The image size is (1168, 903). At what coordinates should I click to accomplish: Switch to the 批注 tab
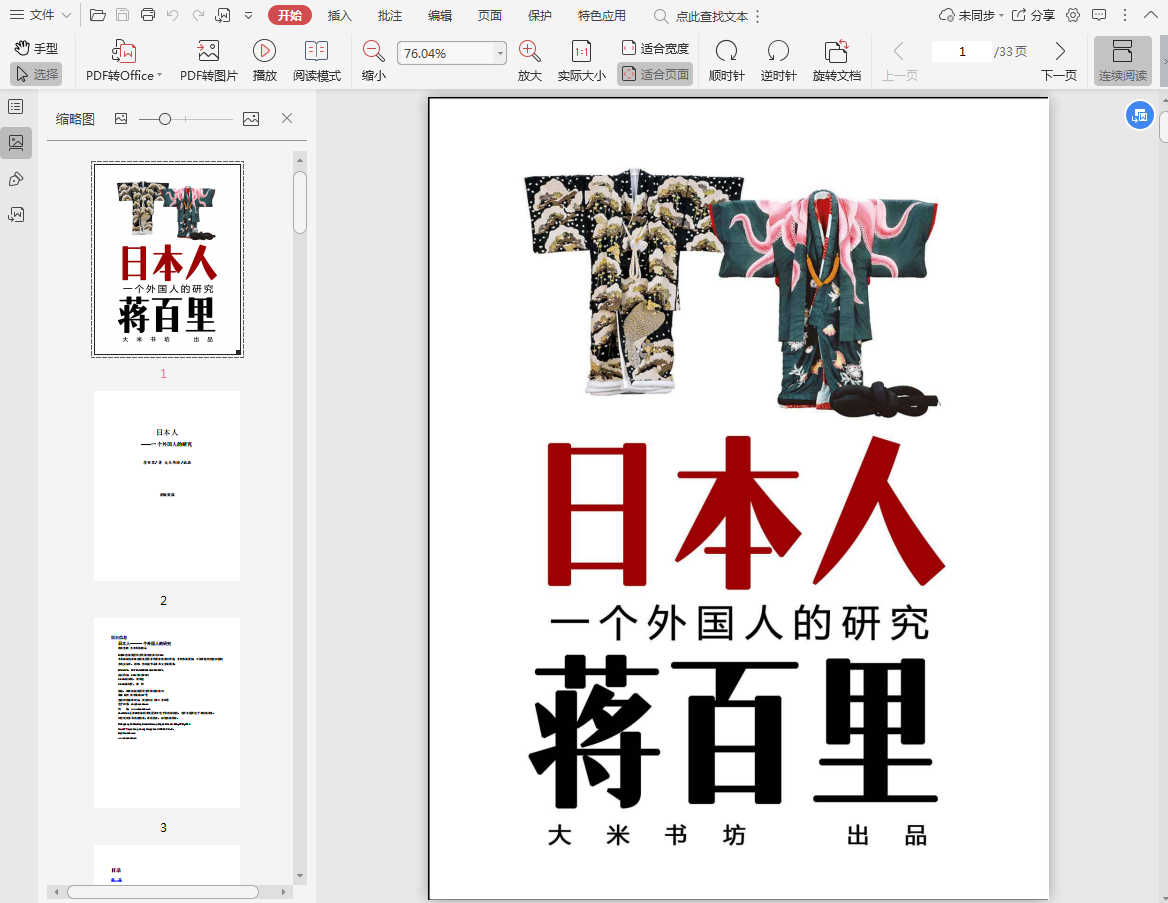pyautogui.click(x=390, y=15)
